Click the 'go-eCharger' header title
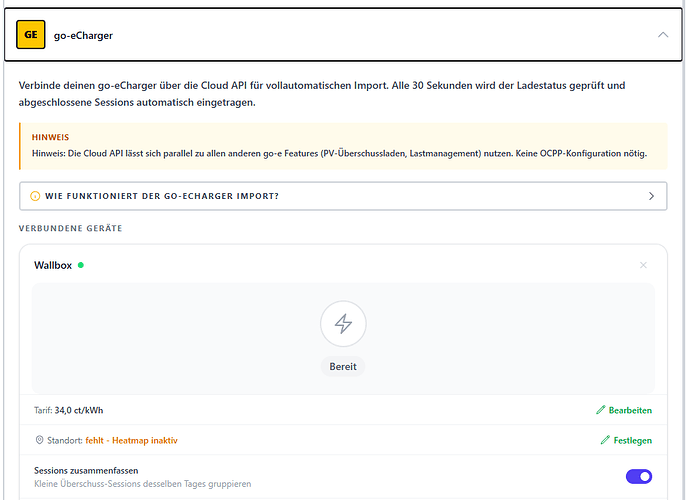Image resolution: width=686 pixels, height=500 pixels. coord(83,35)
